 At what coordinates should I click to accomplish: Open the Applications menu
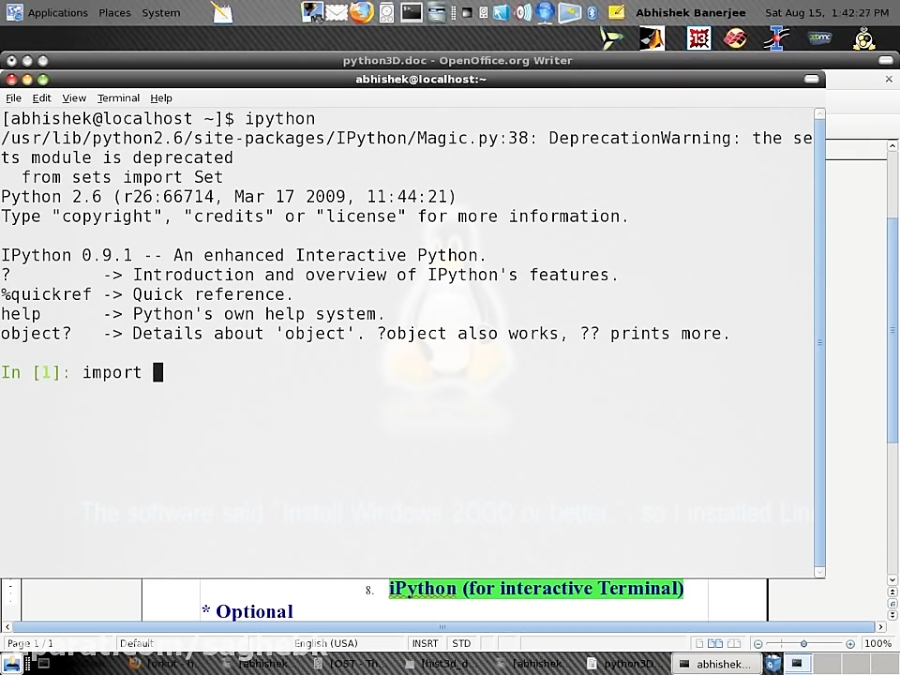click(x=57, y=13)
